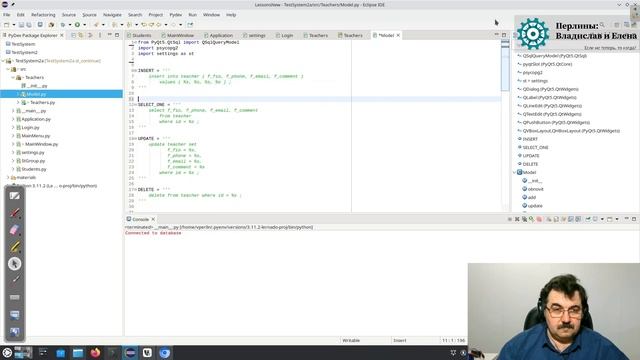Click the New file toolbar icon

click(6, 25)
